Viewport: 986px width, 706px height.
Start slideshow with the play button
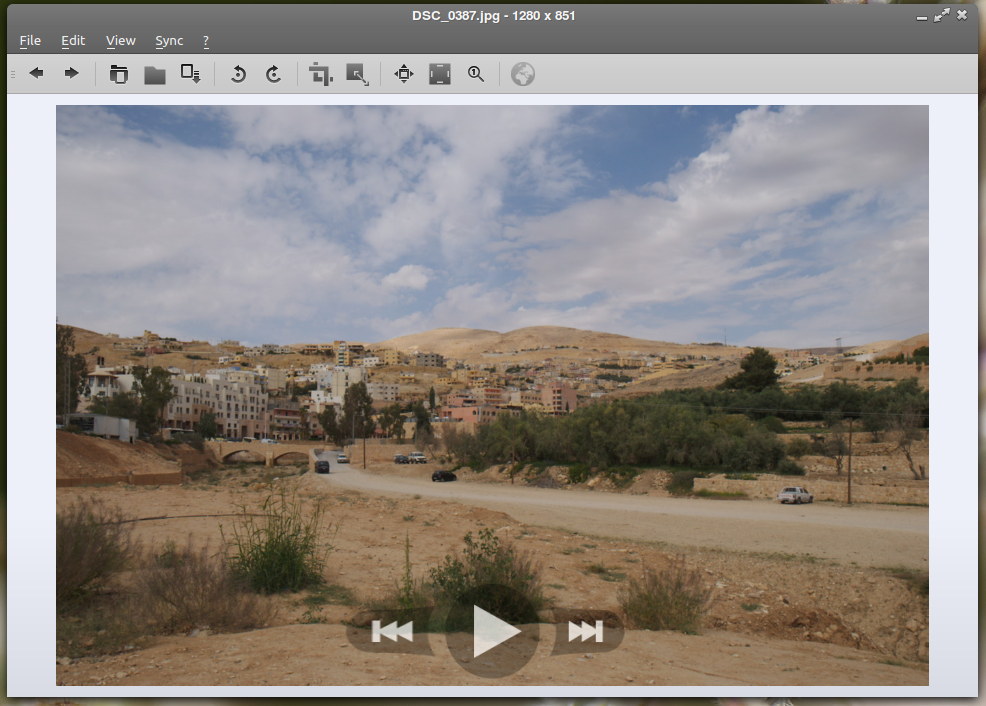[x=492, y=631]
